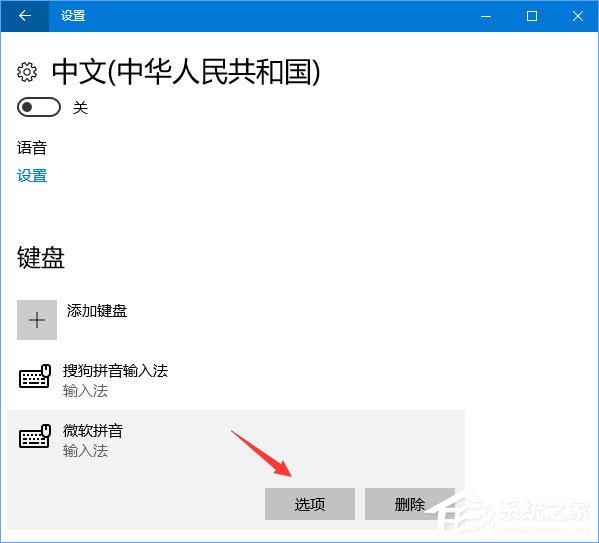Image resolution: width=599 pixels, height=543 pixels.
Task: Click the keyboard icon of 搜狗拼音输入法
Action: click(x=35, y=376)
